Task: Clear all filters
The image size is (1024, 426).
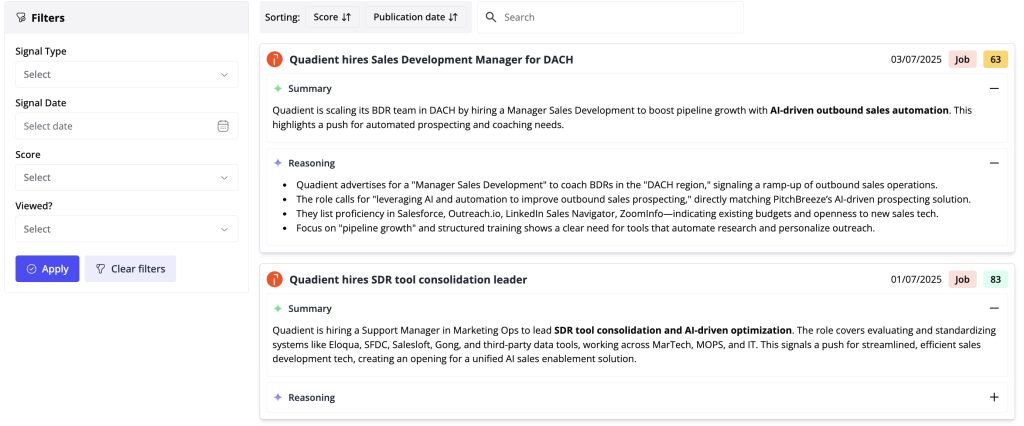Action: click(x=131, y=269)
